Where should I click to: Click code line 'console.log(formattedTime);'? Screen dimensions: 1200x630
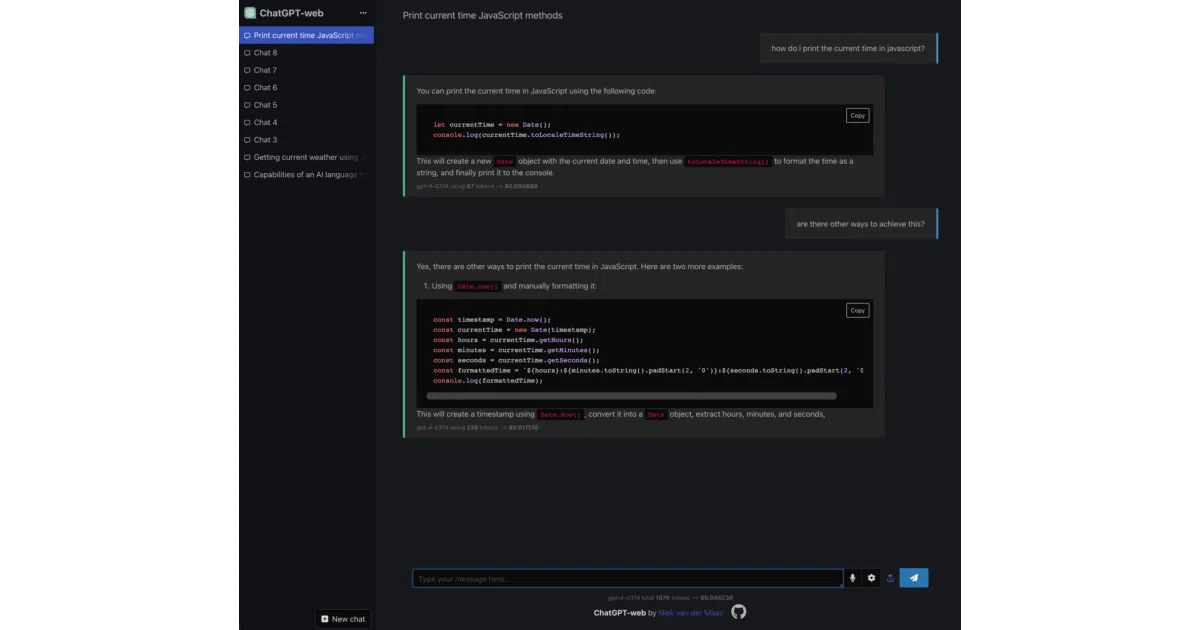(x=488, y=381)
